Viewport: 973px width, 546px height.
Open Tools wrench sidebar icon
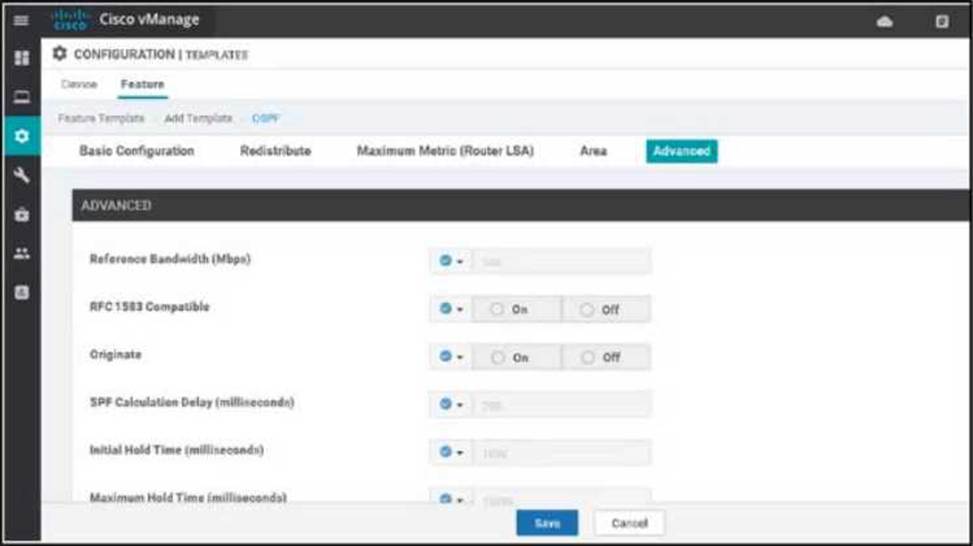[22, 175]
